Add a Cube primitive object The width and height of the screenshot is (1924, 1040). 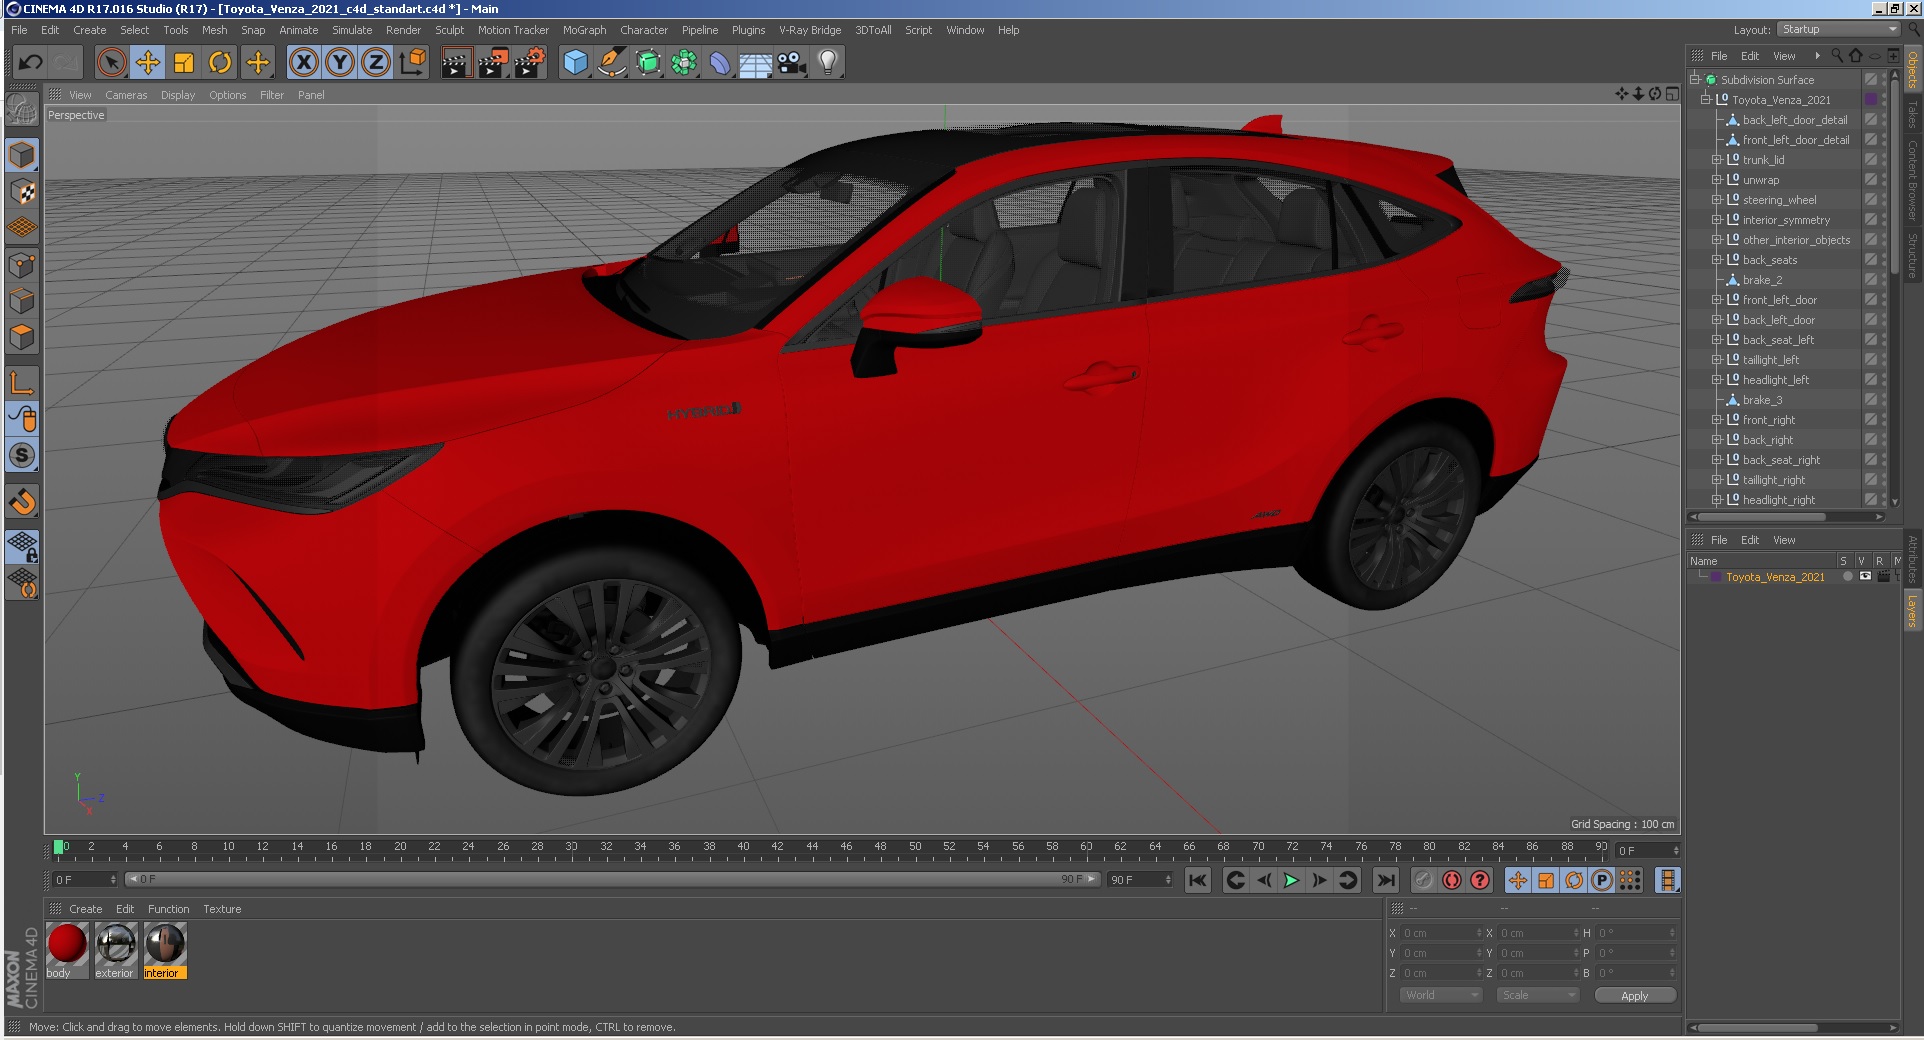[576, 62]
